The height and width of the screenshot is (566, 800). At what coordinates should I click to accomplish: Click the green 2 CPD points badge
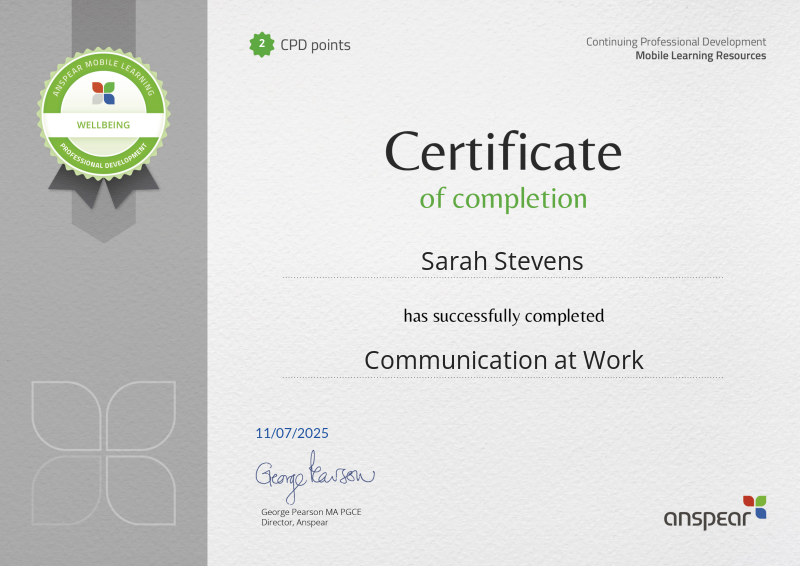[x=262, y=44]
